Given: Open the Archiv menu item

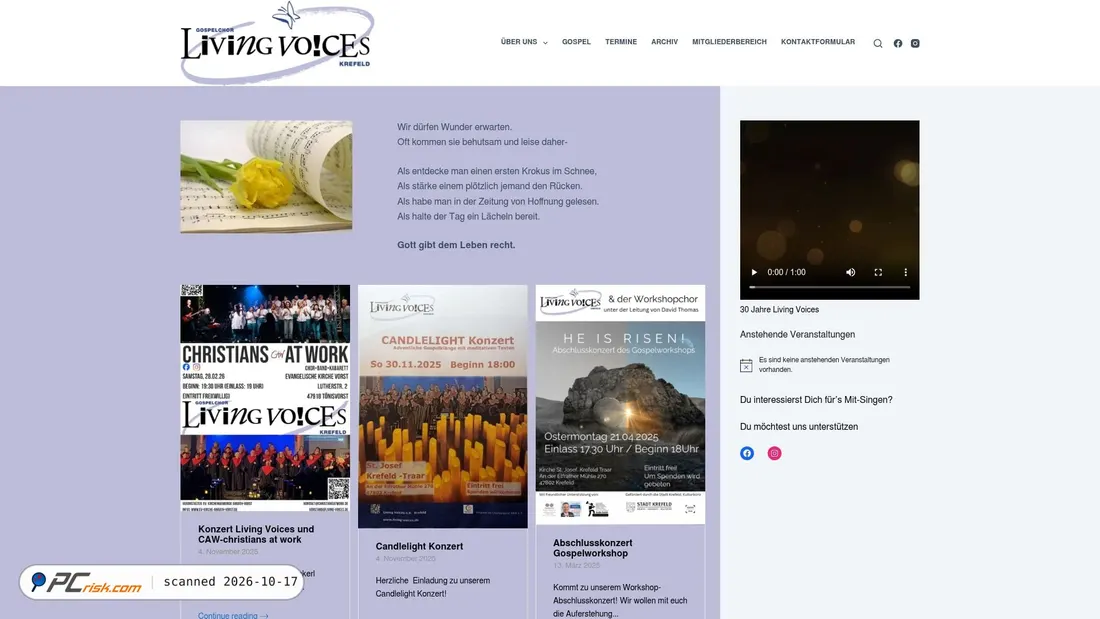Looking at the screenshot, I should 664,42.
